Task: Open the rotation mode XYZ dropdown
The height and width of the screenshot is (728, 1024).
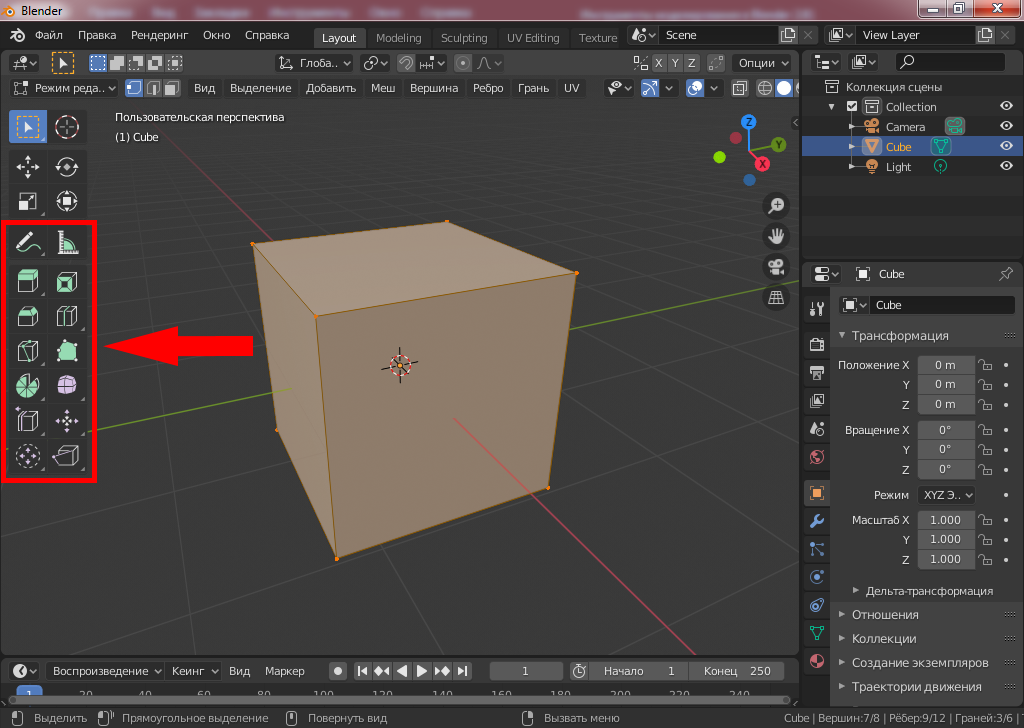Action: point(946,495)
